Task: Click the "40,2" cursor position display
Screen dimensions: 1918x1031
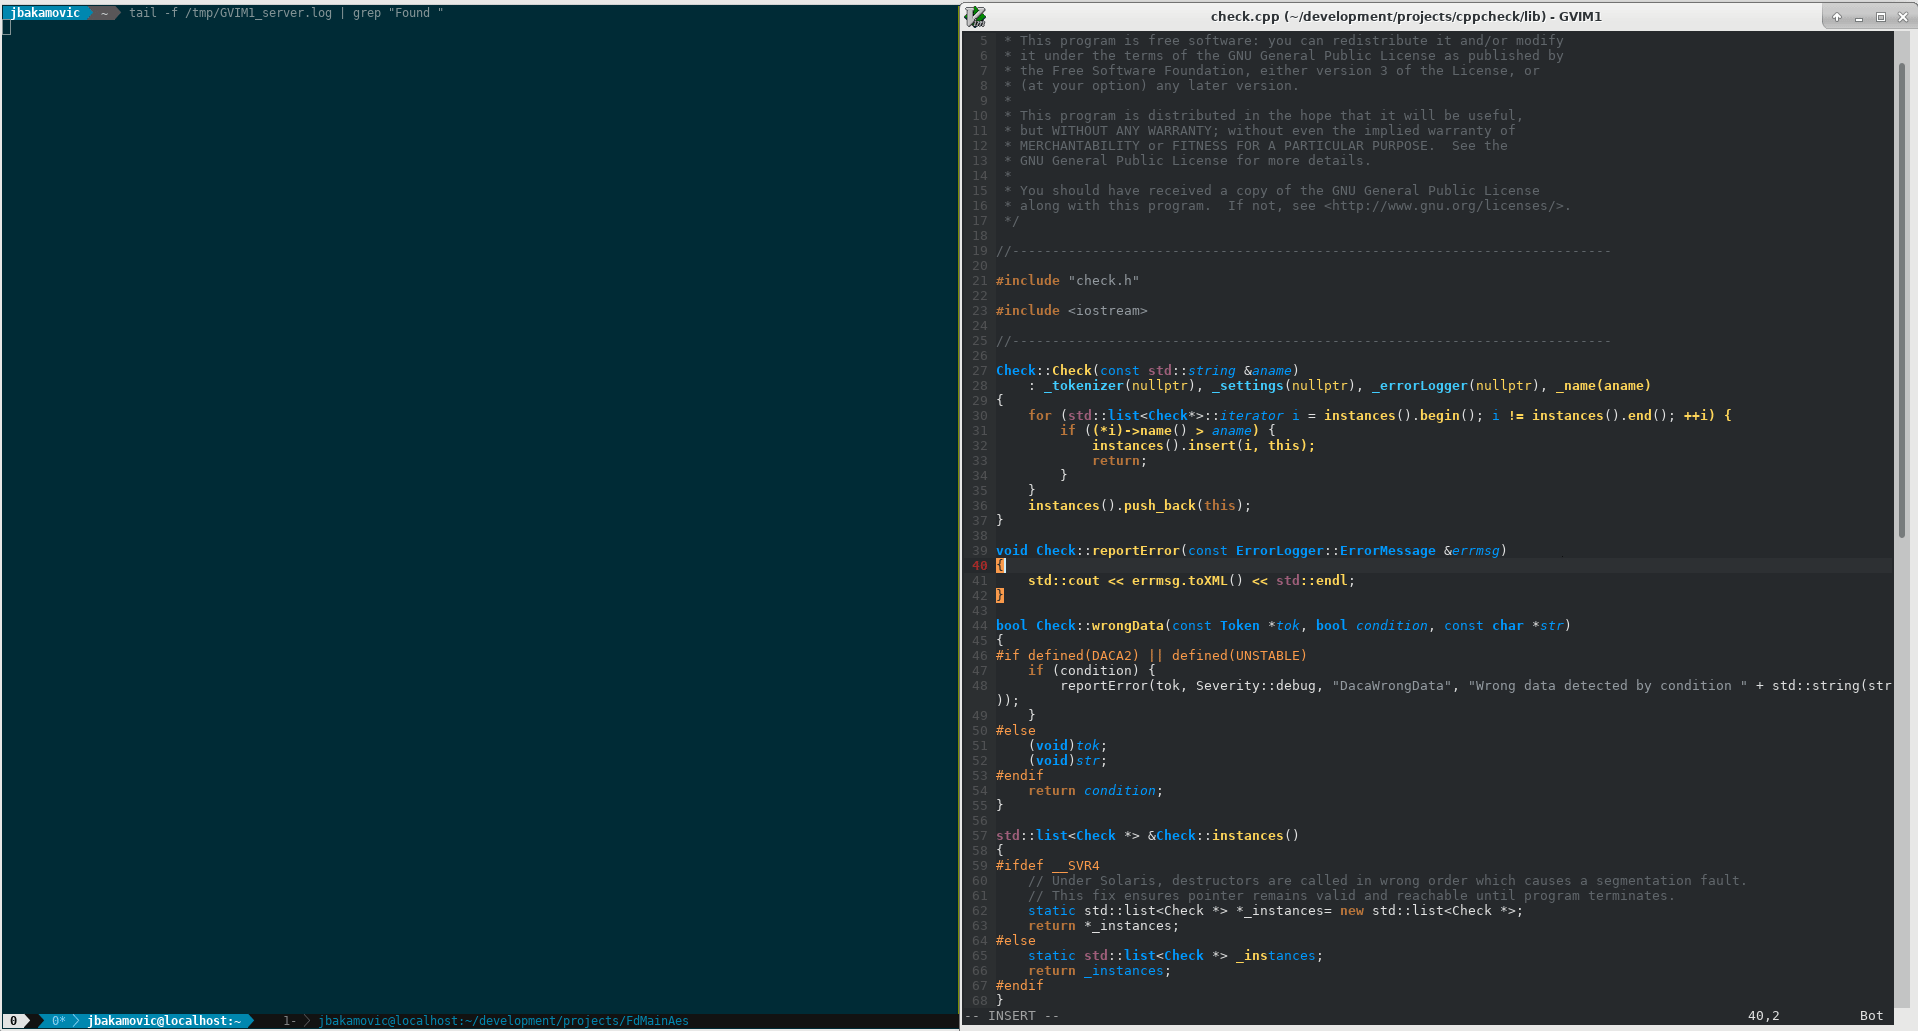Action: point(1763,1015)
